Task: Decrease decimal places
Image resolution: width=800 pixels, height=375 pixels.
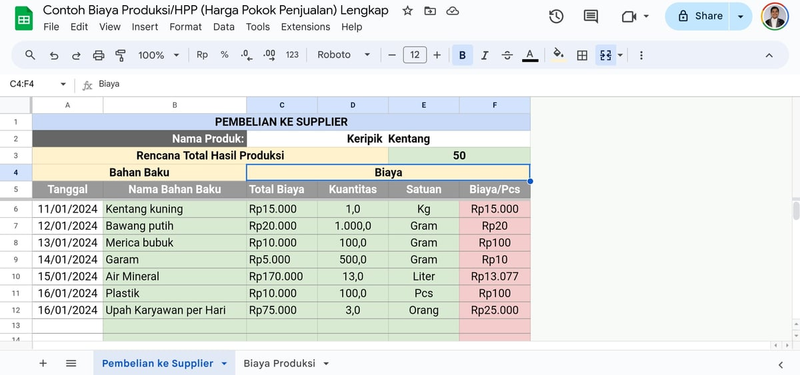Action: (247, 55)
